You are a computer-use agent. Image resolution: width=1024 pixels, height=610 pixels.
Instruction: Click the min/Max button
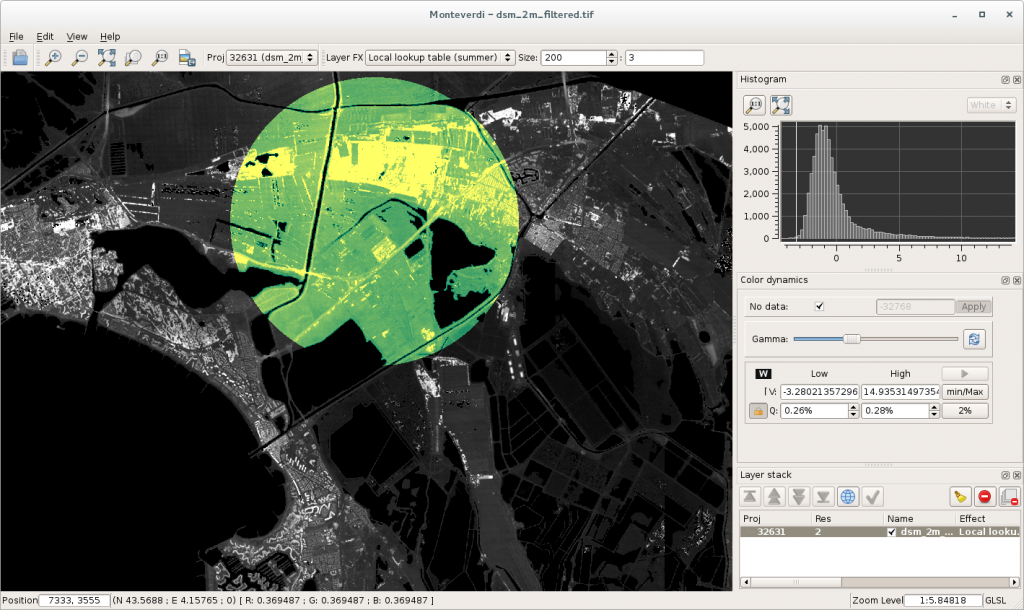(964, 391)
